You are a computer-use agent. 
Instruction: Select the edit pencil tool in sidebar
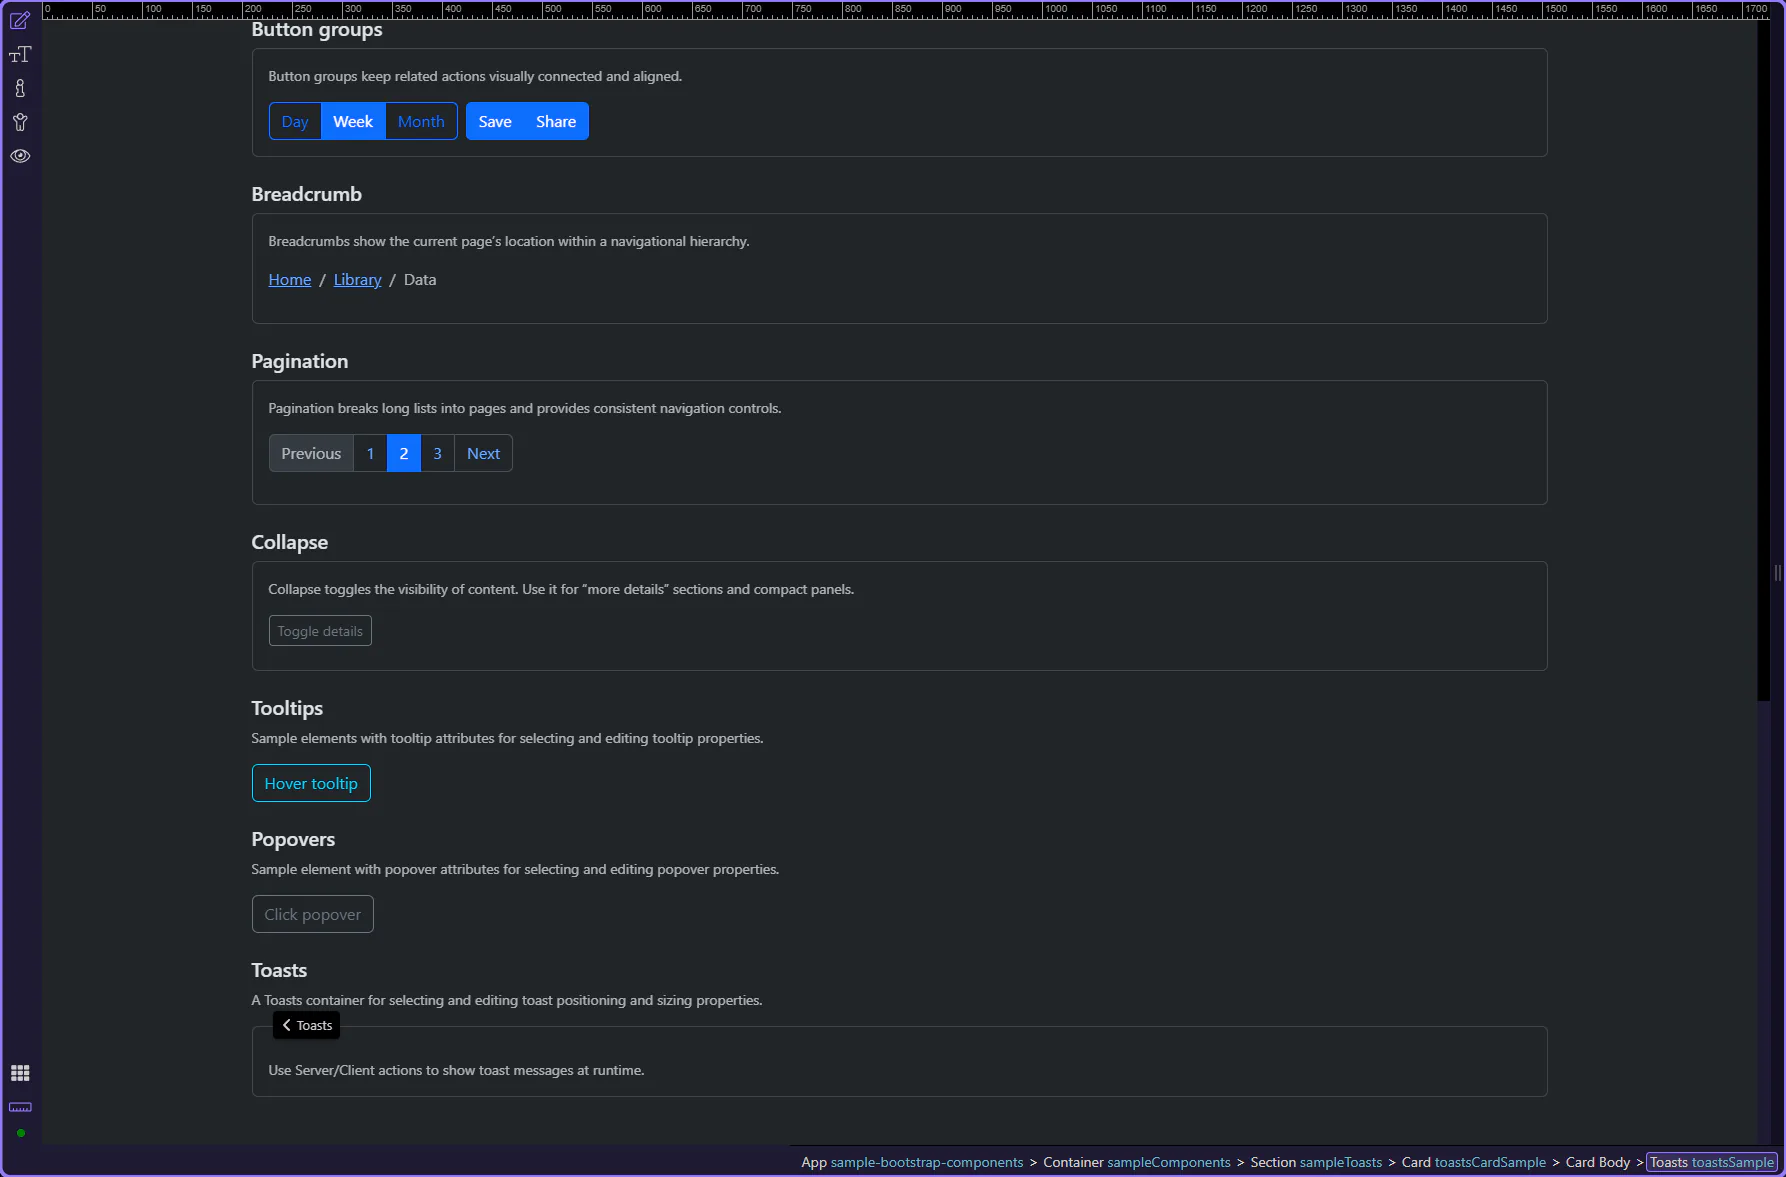(20, 21)
